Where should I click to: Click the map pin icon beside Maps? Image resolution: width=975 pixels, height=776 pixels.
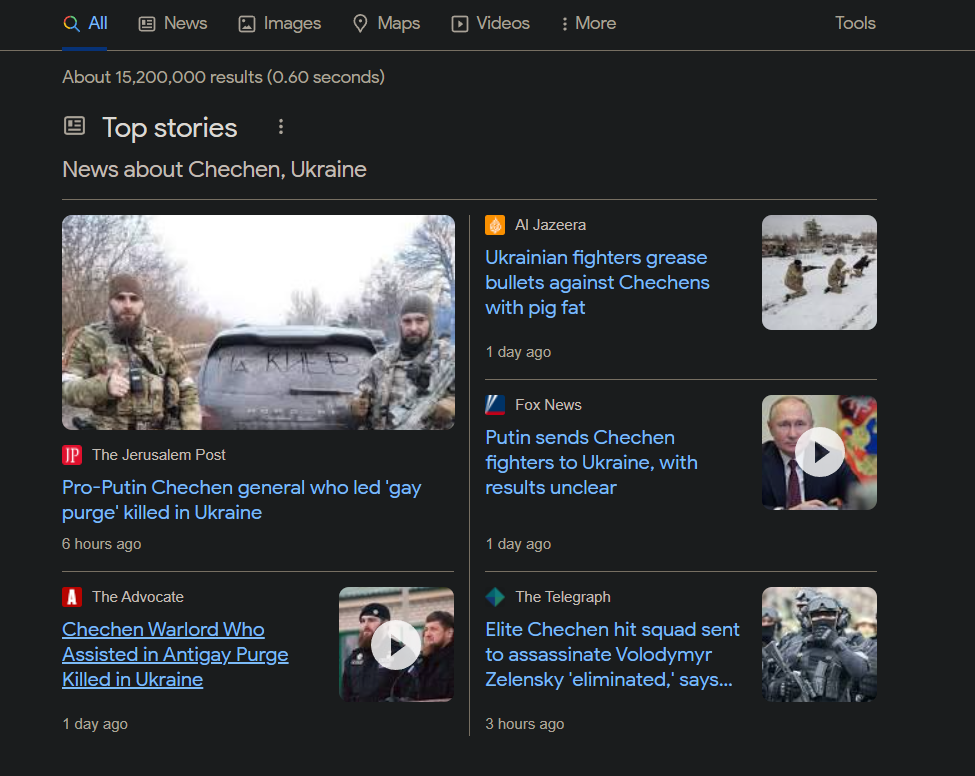point(360,24)
